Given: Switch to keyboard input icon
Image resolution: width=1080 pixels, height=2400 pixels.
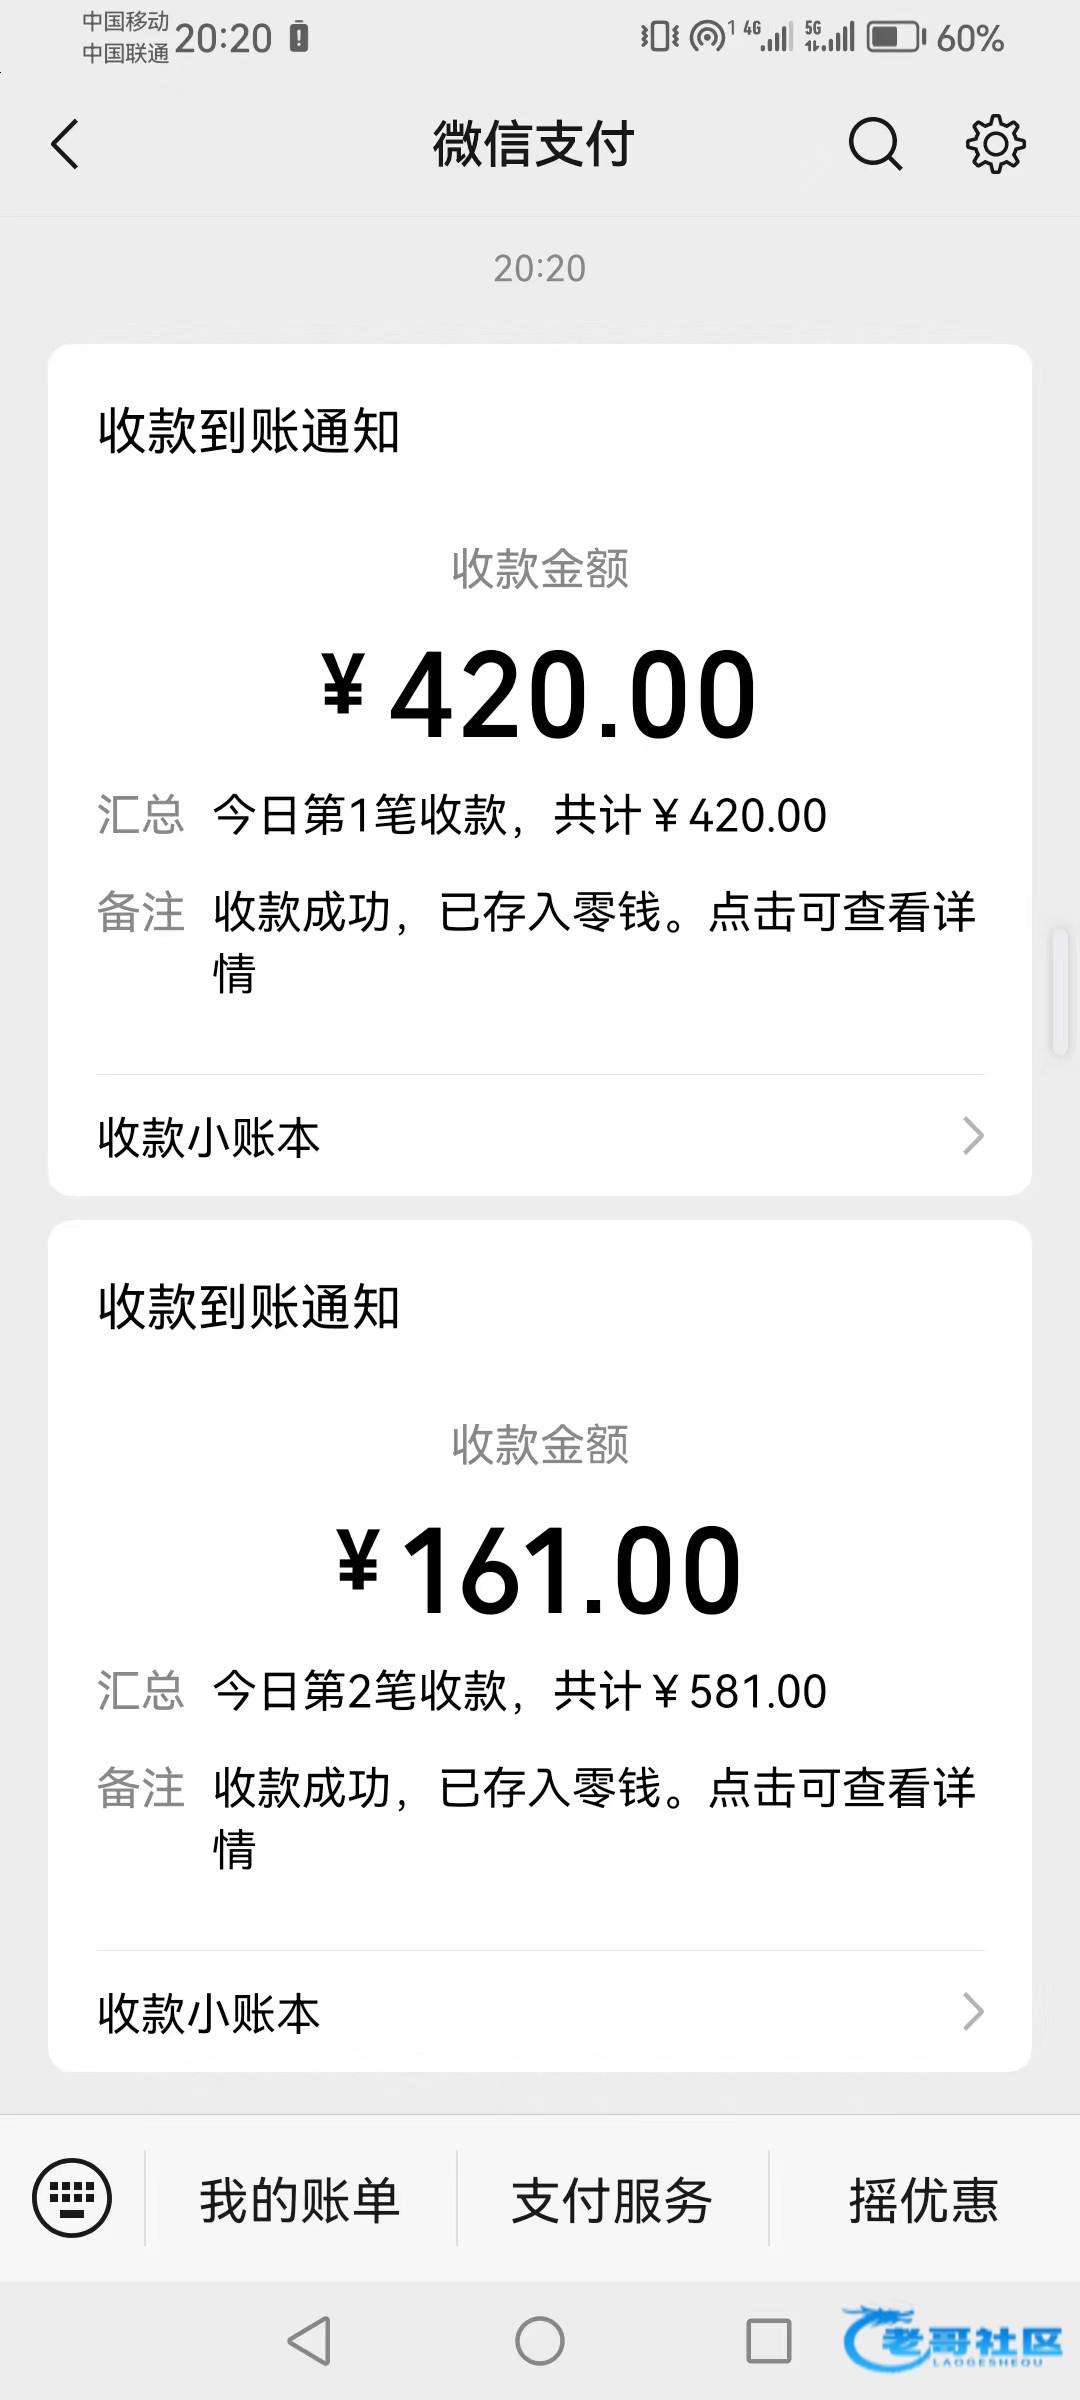Looking at the screenshot, I should [x=72, y=2197].
